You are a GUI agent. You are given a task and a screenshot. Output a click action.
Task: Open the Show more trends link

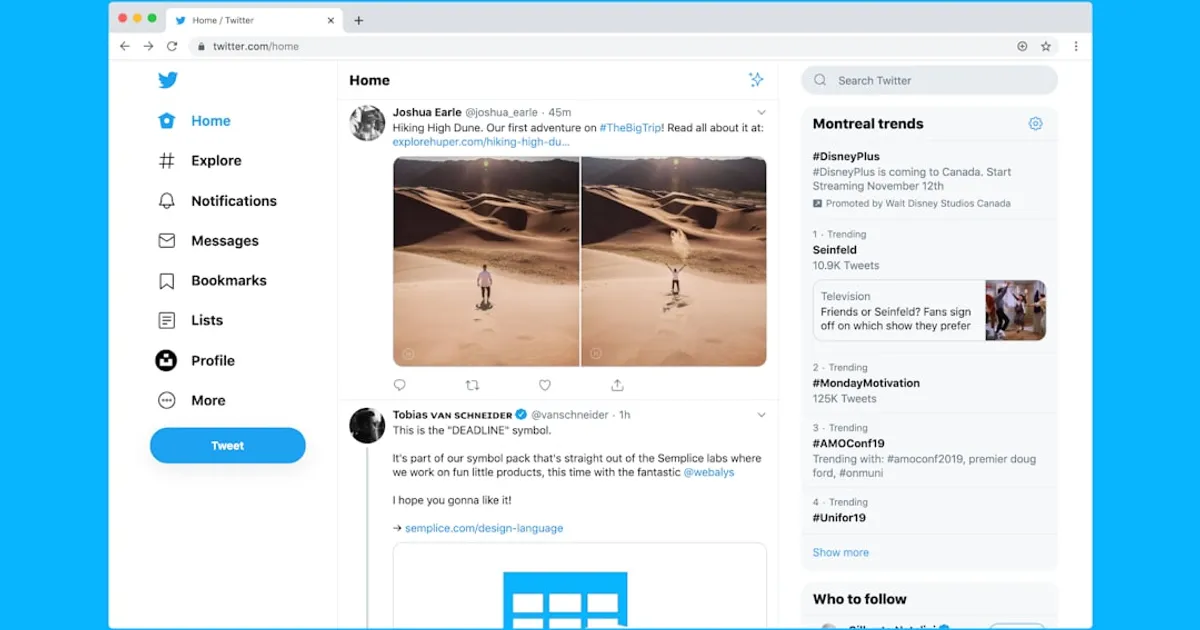click(x=840, y=552)
